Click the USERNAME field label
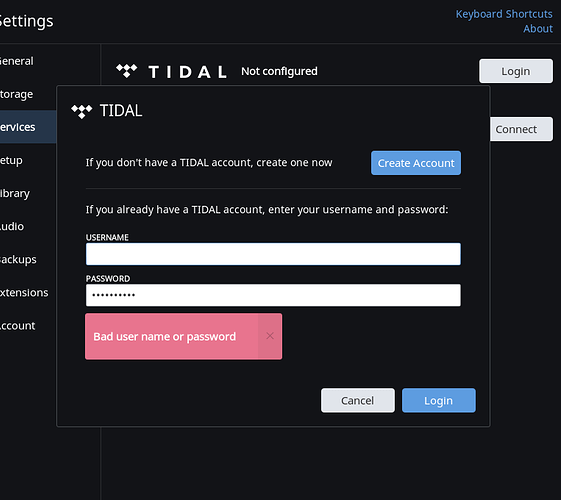The width and height of the screenshot is (561, 500). 107,237
